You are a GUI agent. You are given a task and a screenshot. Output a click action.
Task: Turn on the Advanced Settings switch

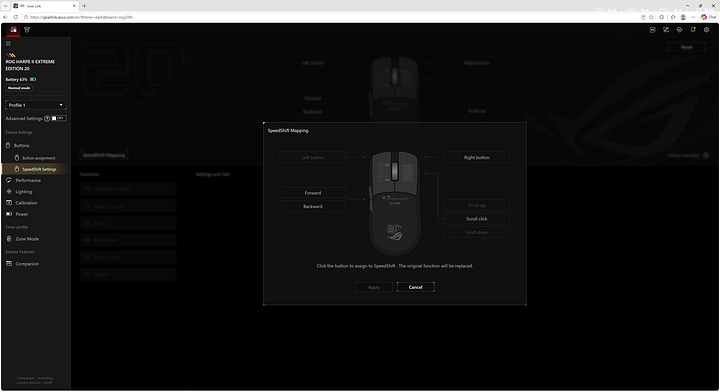59,118
